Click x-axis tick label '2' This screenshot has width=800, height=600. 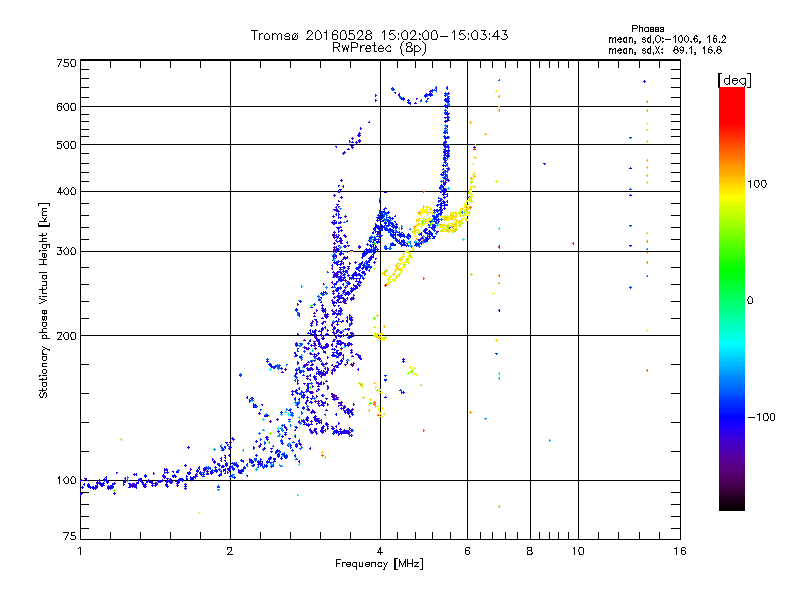tap(230, 551)
